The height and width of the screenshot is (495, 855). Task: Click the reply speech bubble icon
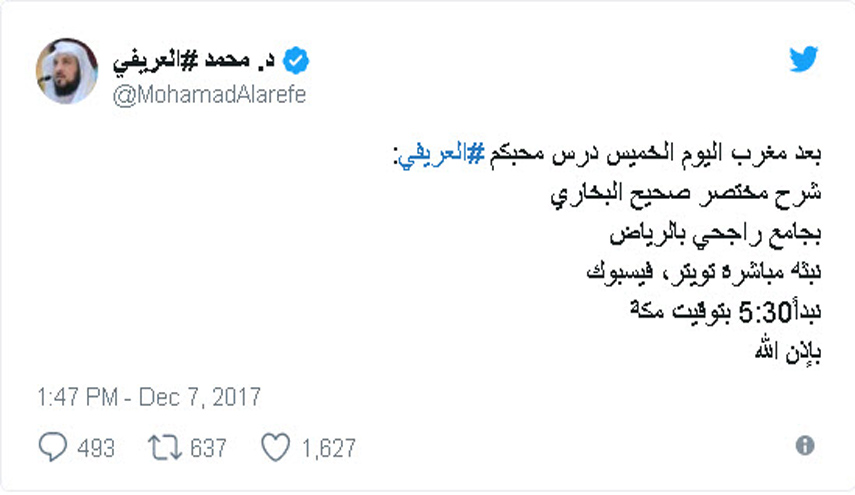(x=52, y=447)
